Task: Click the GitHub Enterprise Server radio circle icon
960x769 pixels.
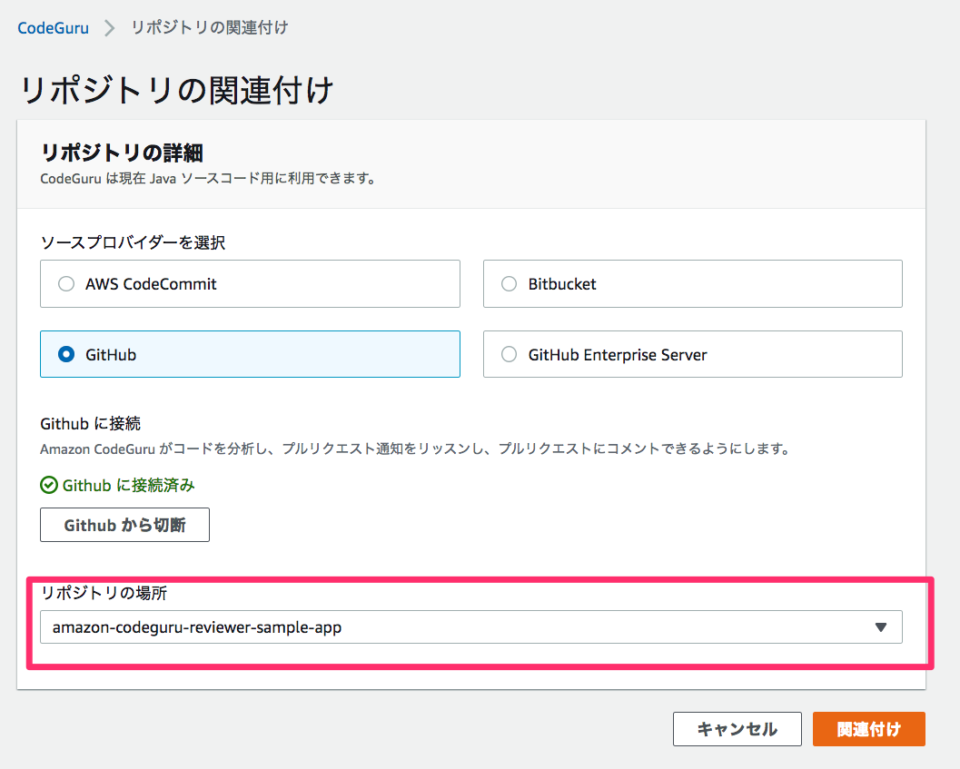Action: [509, 354]
